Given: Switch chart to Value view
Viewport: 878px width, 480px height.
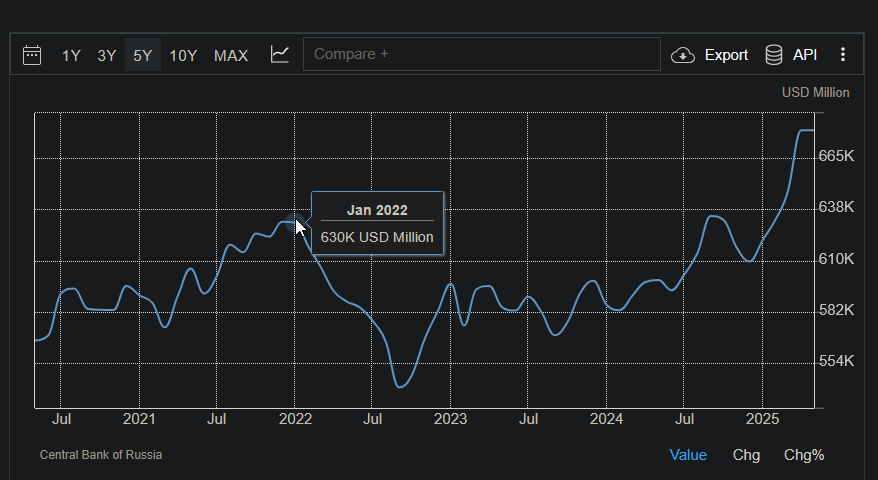Looking at the screenshot, I should click(x=688, y=455).
